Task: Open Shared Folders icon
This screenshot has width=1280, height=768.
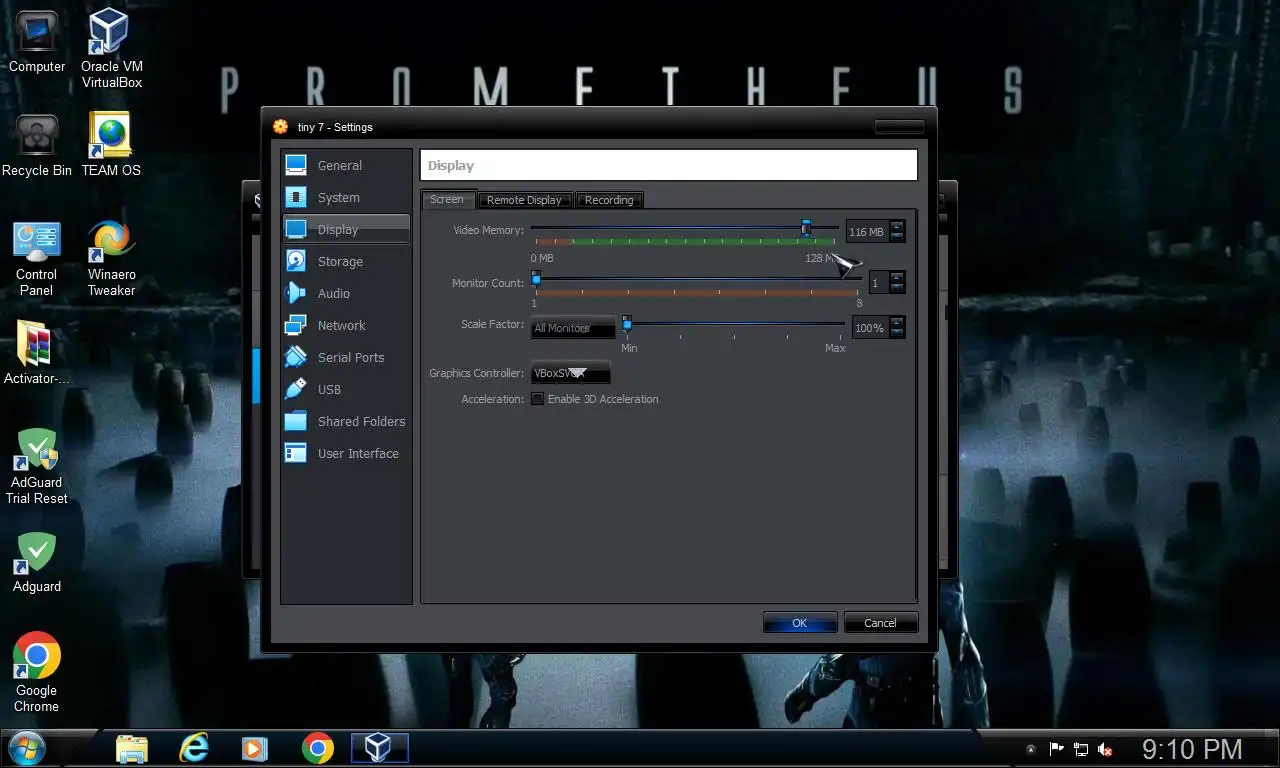Action: click(x=296, y=421)
